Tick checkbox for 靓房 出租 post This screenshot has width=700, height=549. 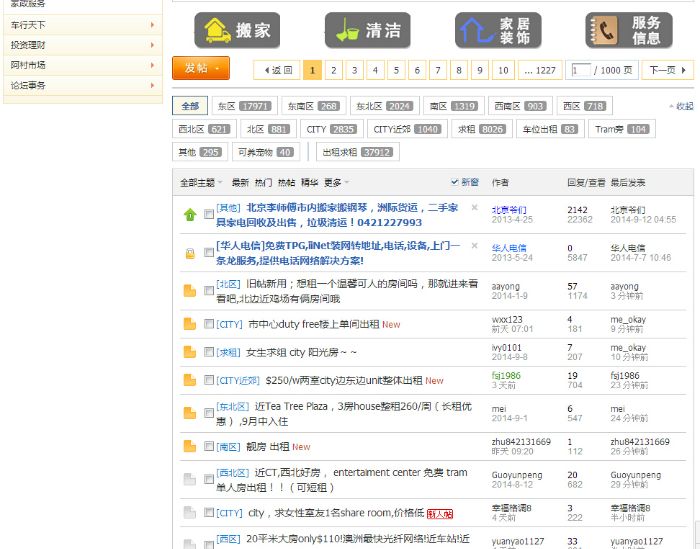(x=208, y=446)
